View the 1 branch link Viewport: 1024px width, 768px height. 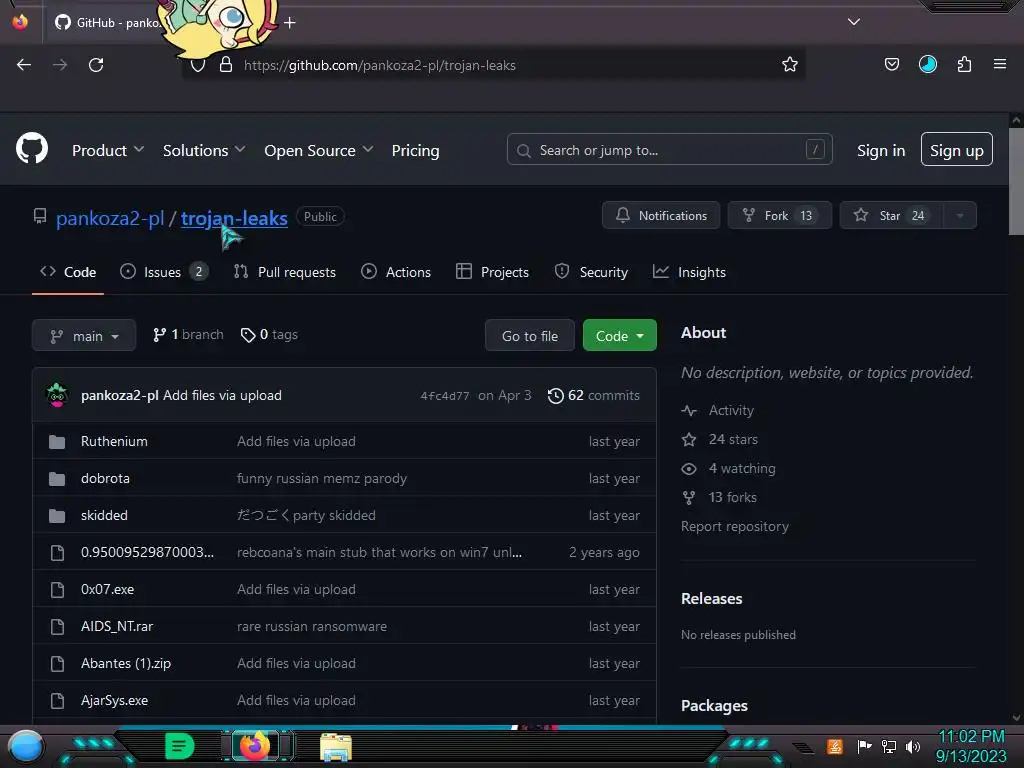coord(188,335)
